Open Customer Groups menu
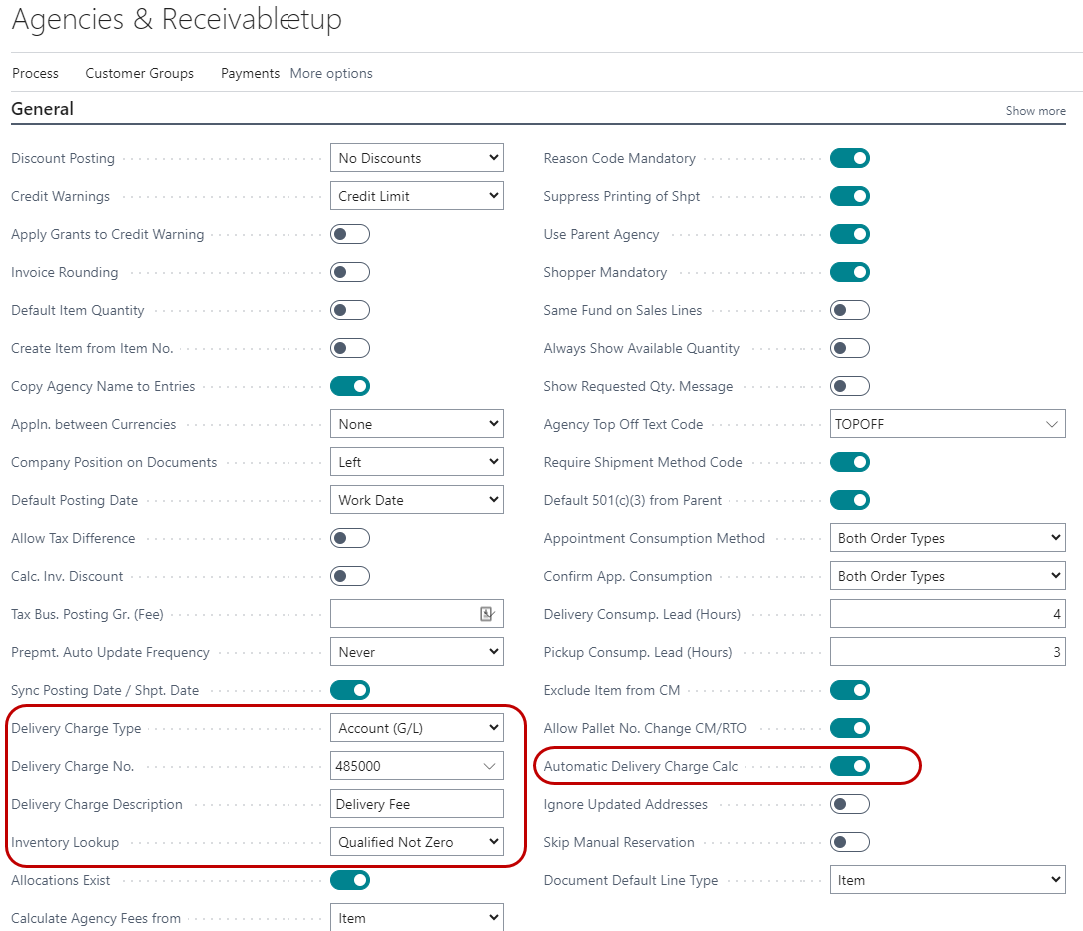 coord(140,73)
